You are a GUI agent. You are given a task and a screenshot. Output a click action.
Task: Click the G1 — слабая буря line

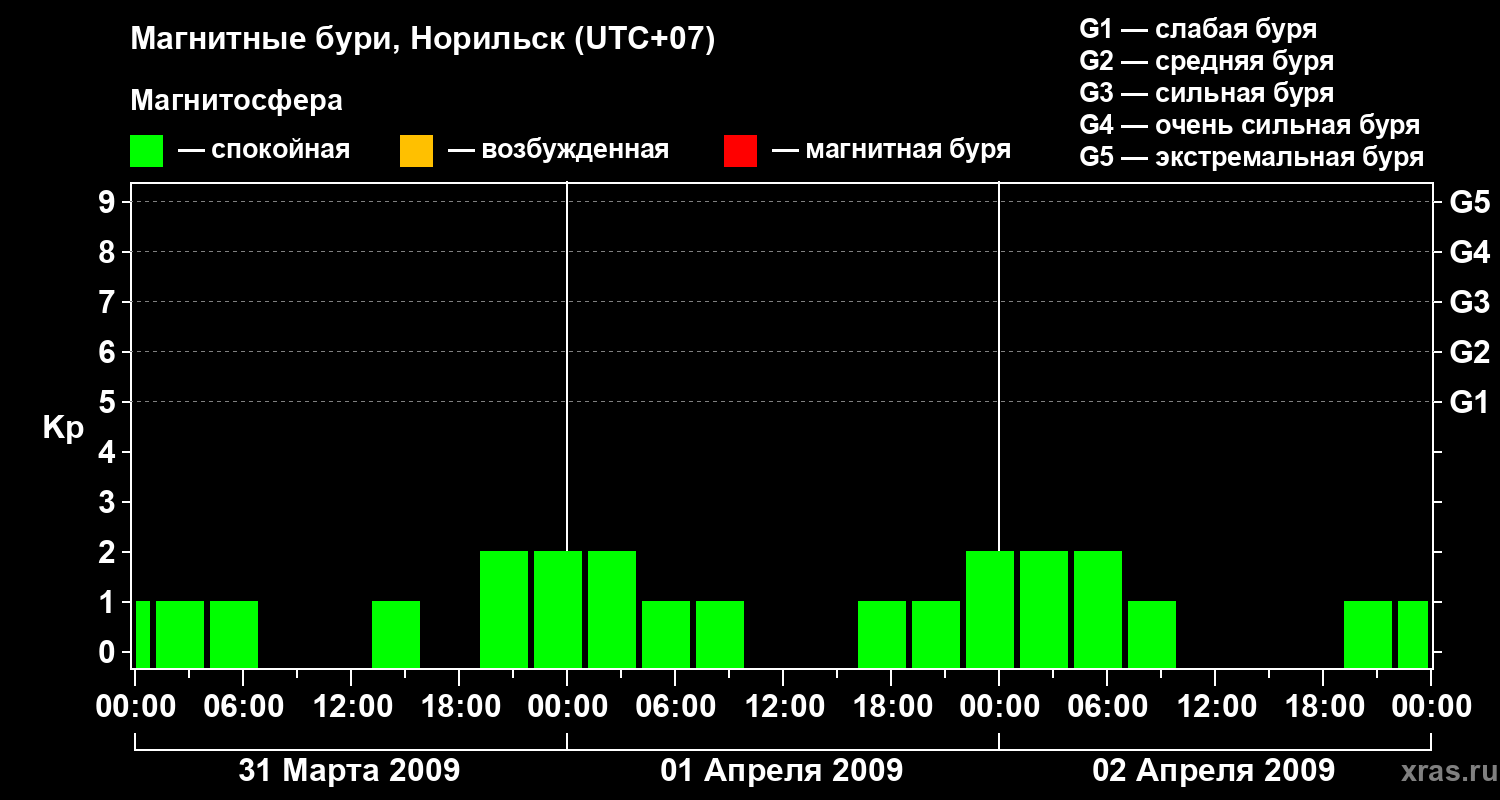(1198, 29)
